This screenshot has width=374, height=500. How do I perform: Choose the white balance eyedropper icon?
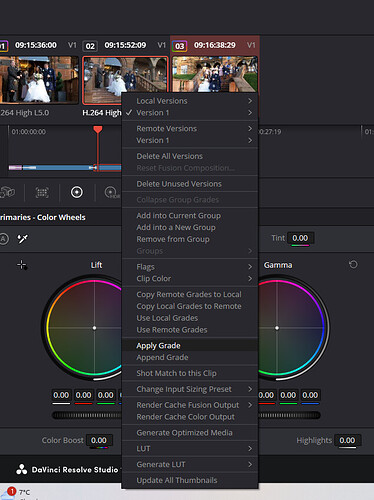[23, 239]
